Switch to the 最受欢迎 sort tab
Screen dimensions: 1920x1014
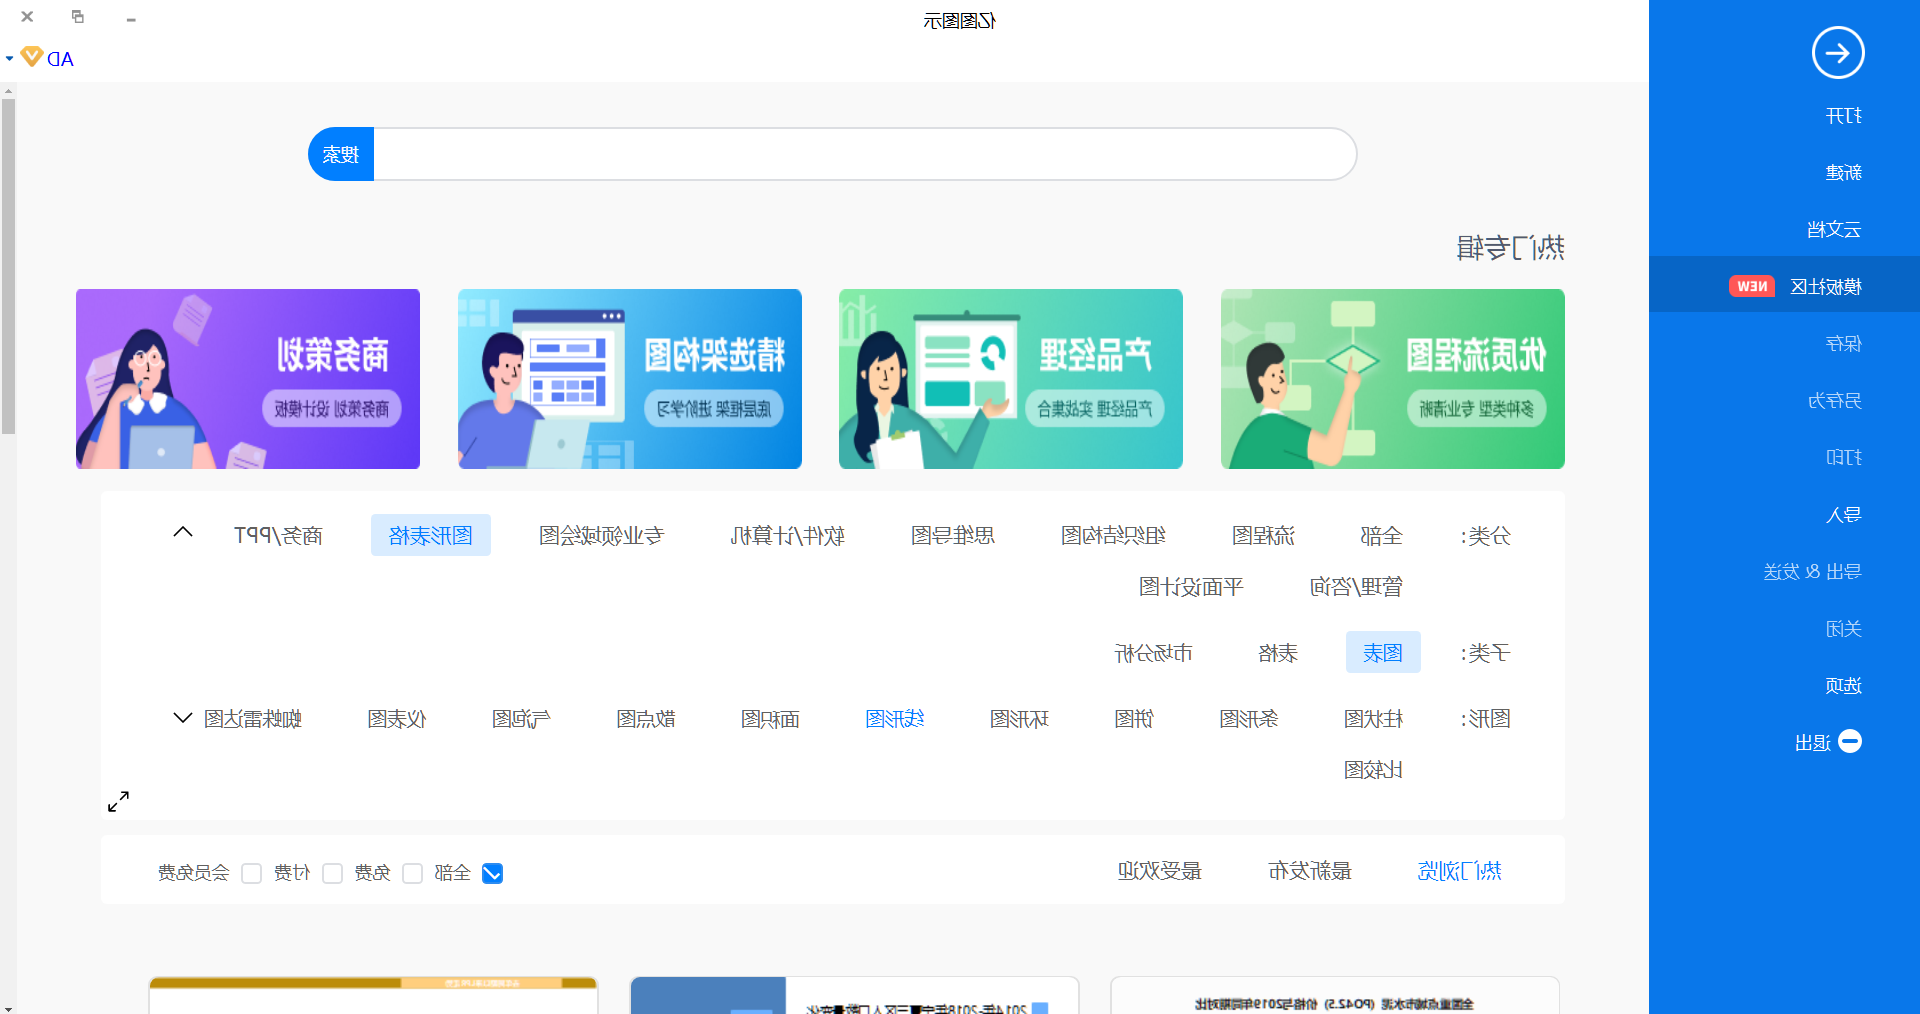pos(1159,871)
